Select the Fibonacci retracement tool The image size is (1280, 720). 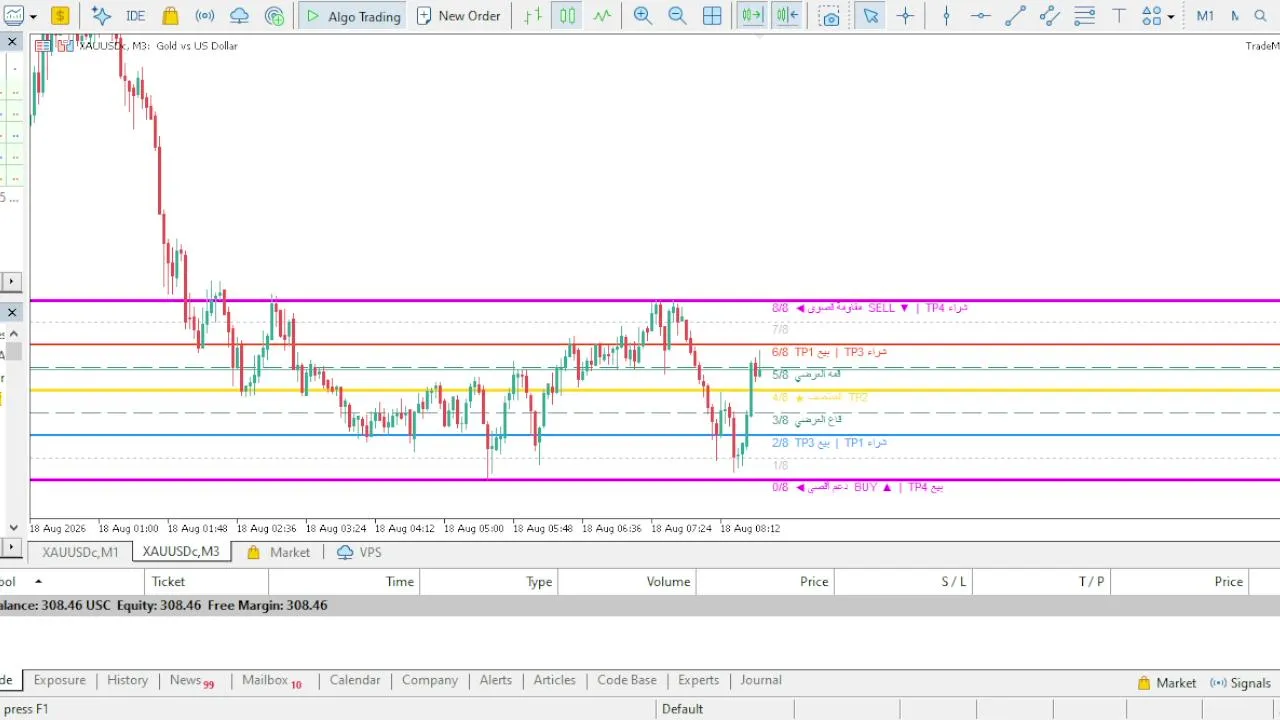coord(1084,16)
